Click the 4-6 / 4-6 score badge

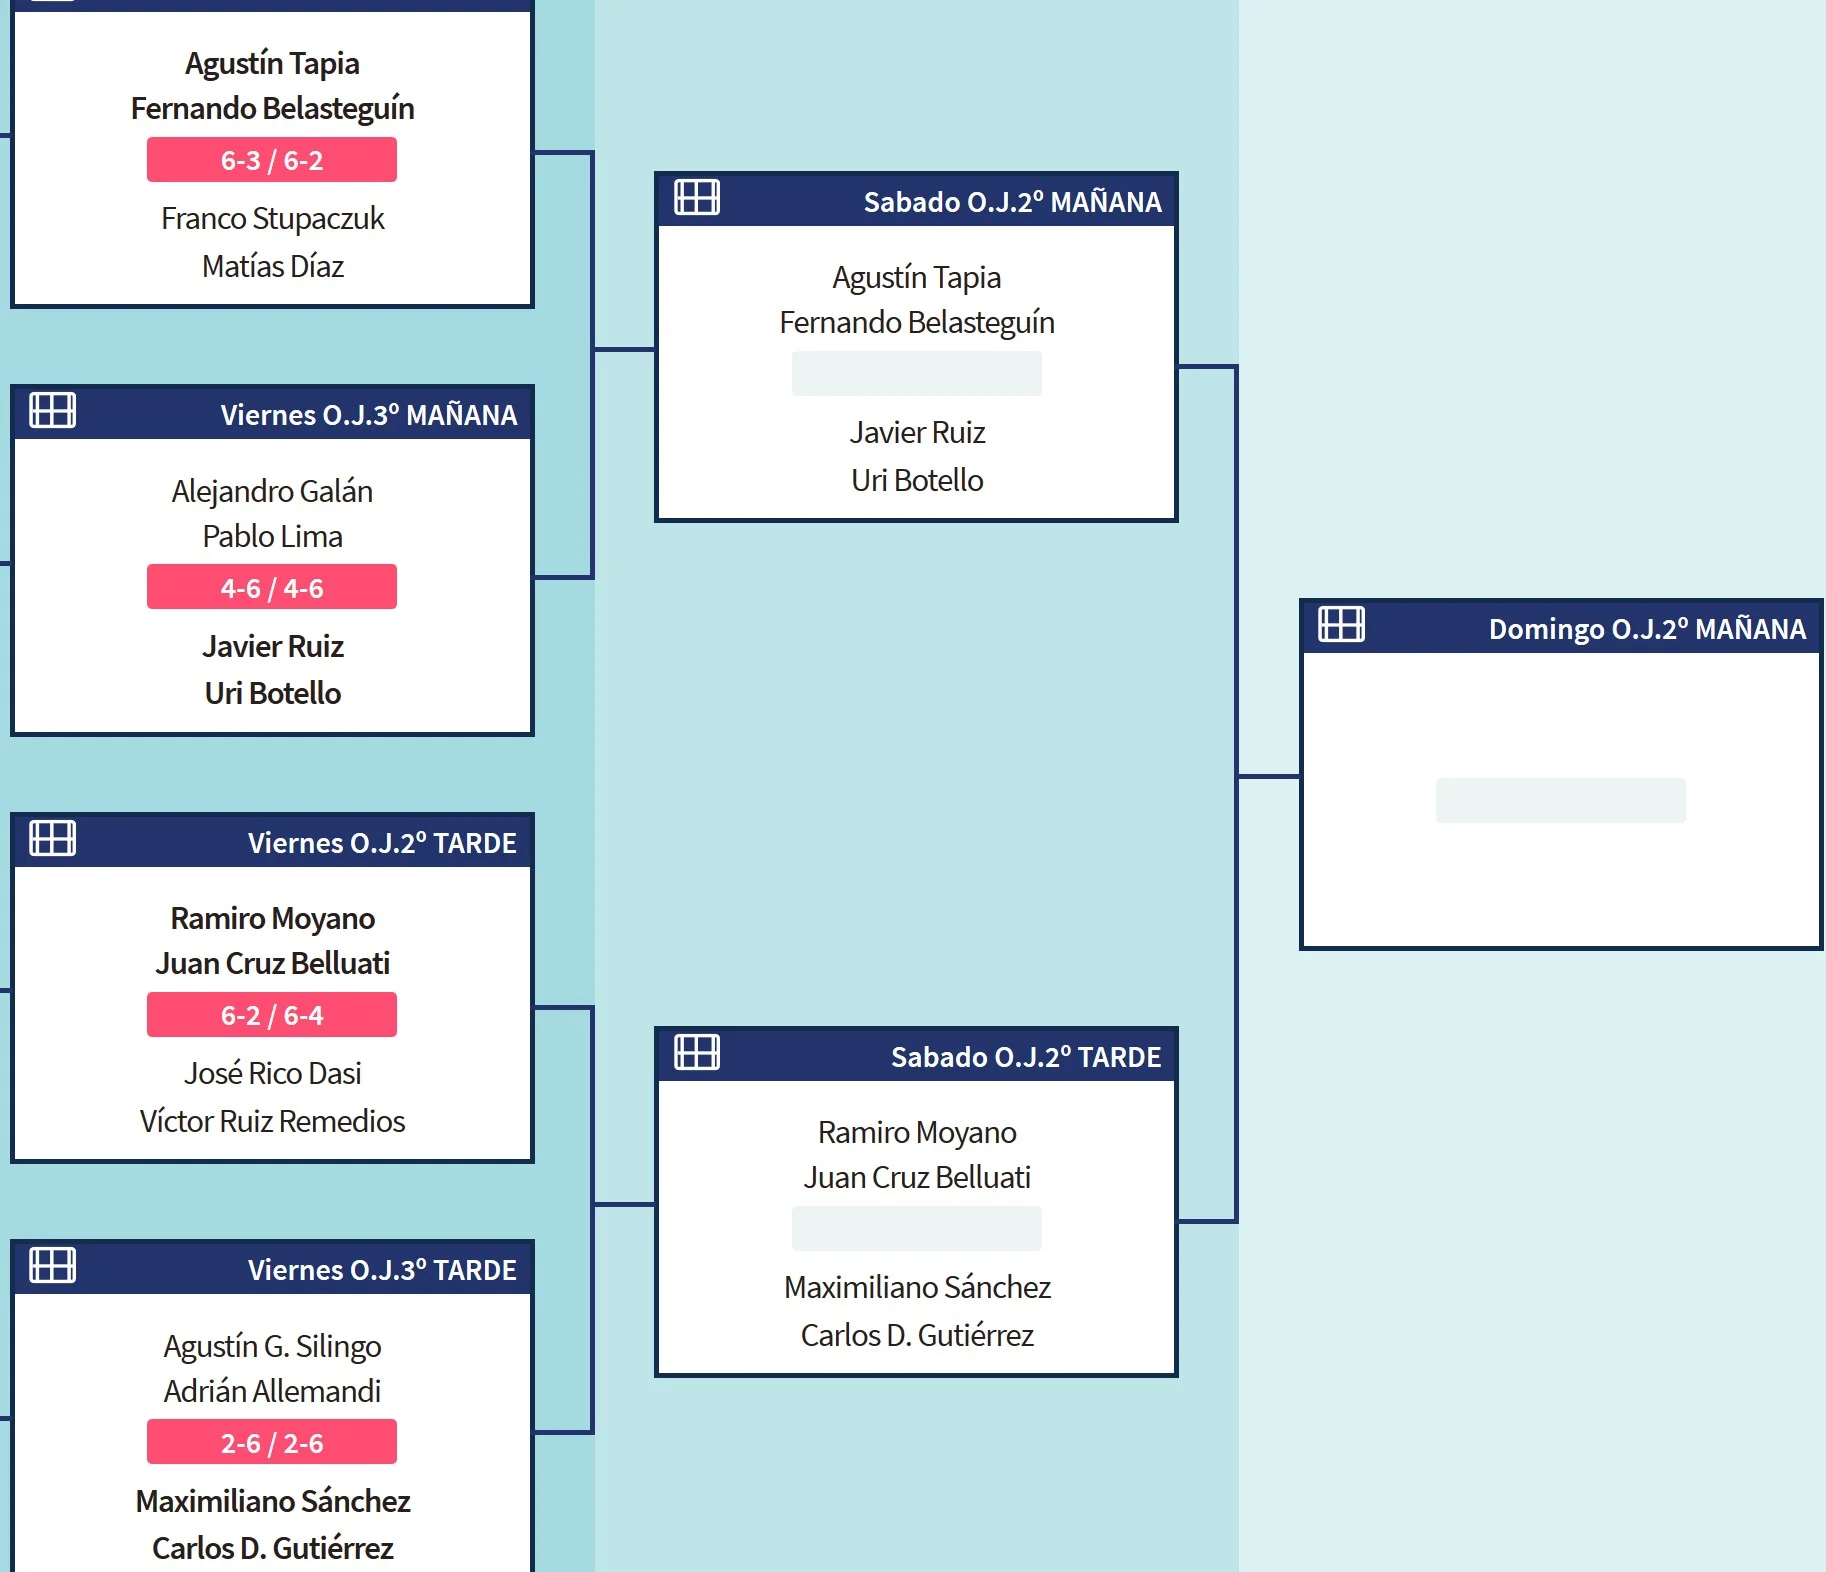[272, 587]
